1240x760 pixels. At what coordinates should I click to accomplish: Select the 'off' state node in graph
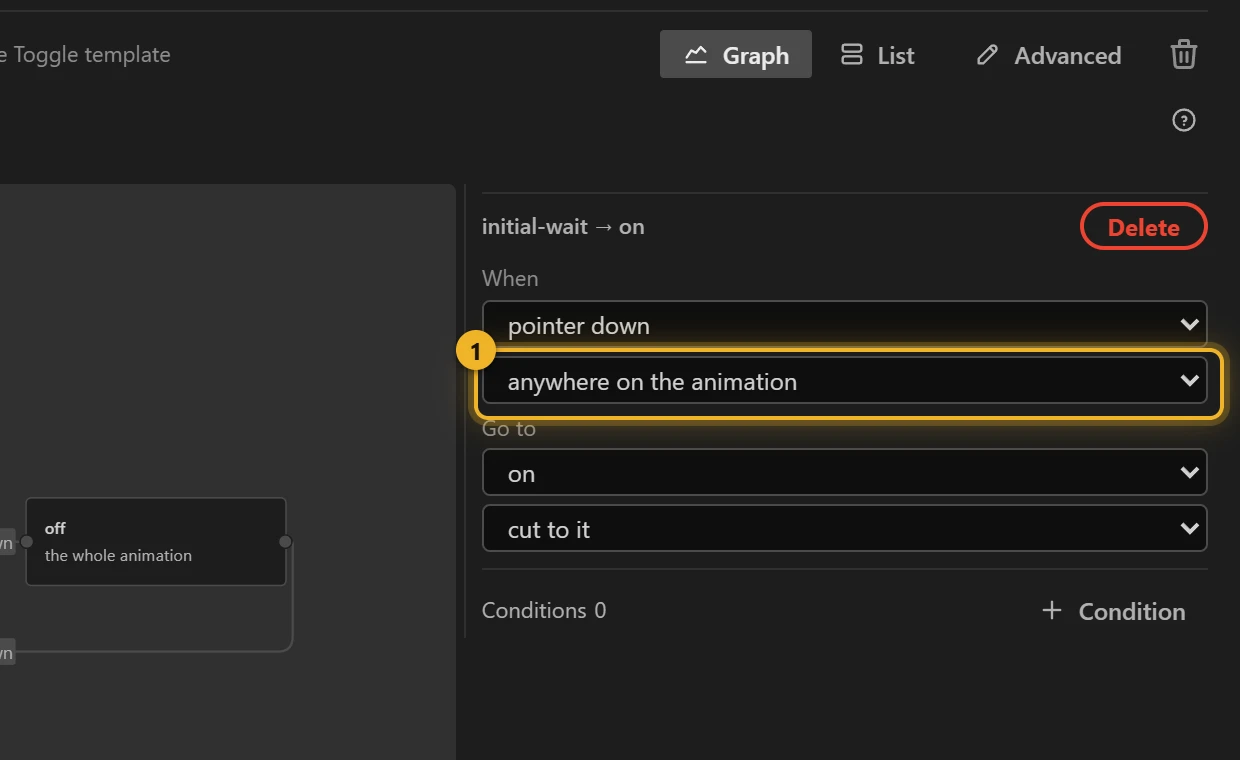[x=156, y=541]
